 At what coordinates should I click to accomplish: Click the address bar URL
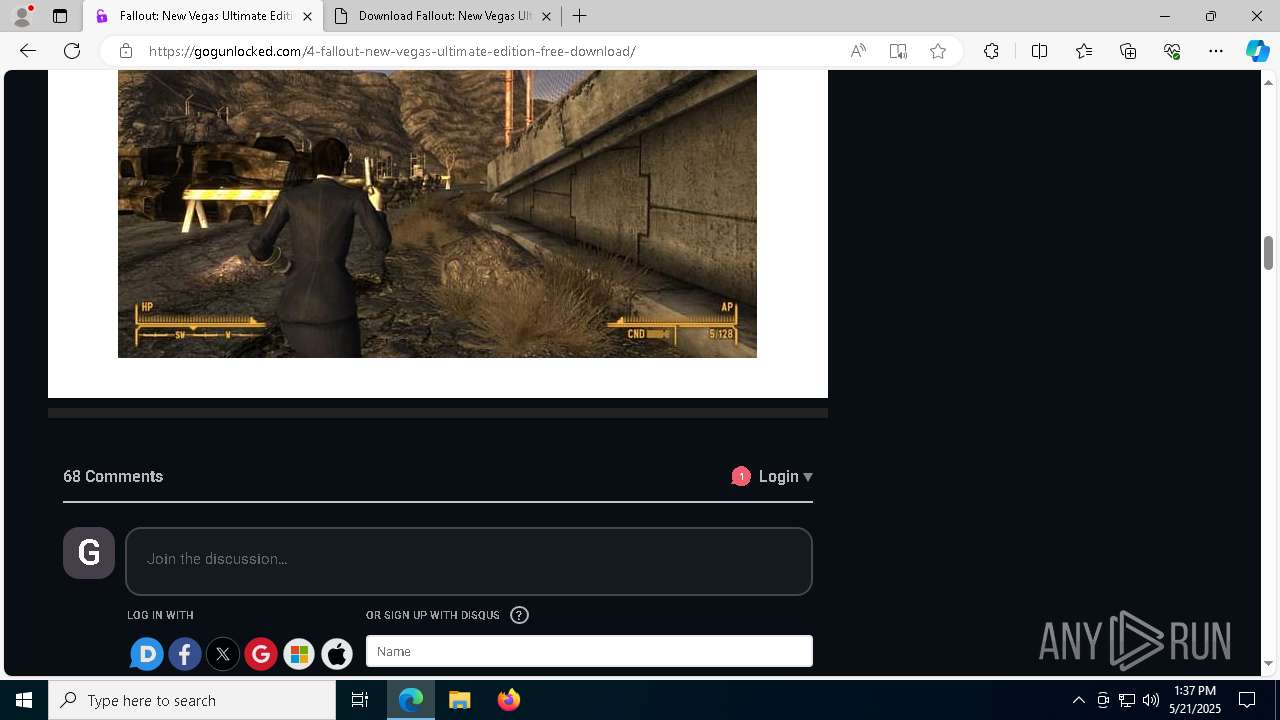pyautogui.click(x=392, y=51)
